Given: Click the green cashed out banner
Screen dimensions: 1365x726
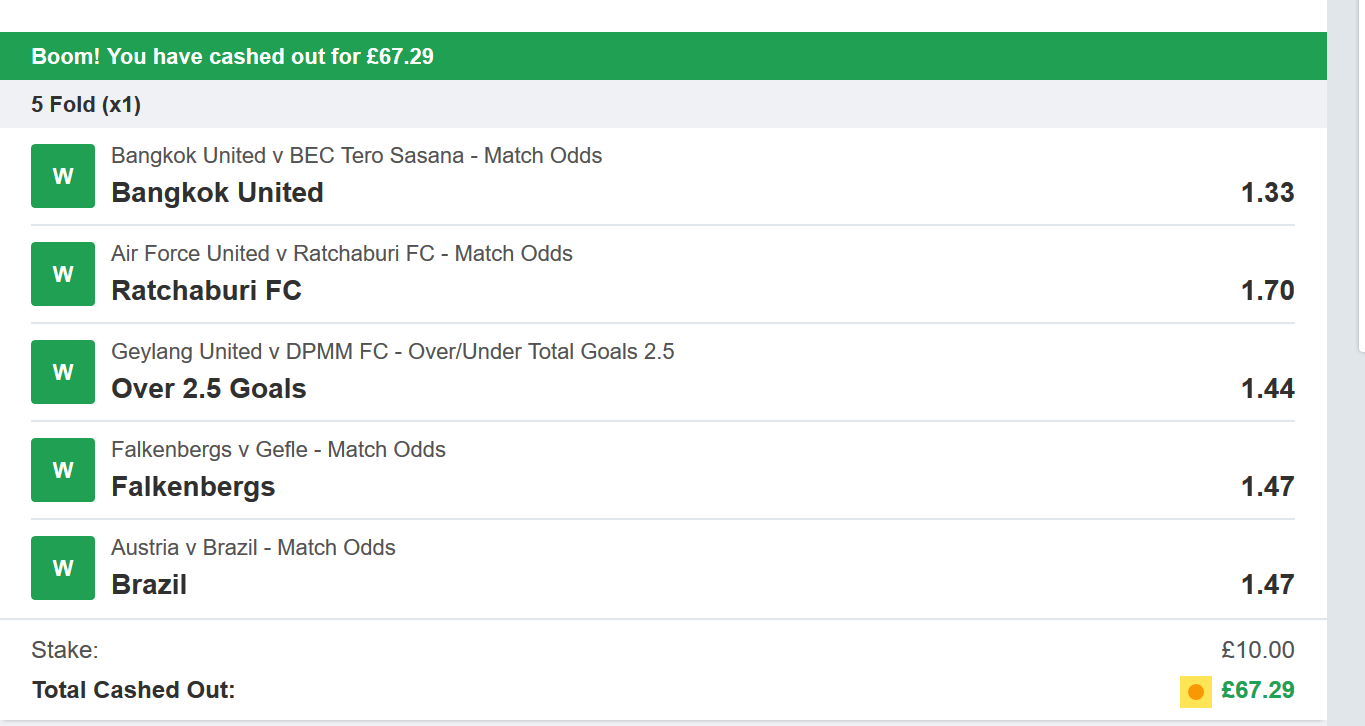Looking at the screenshot, I should [x=663, y=56].
